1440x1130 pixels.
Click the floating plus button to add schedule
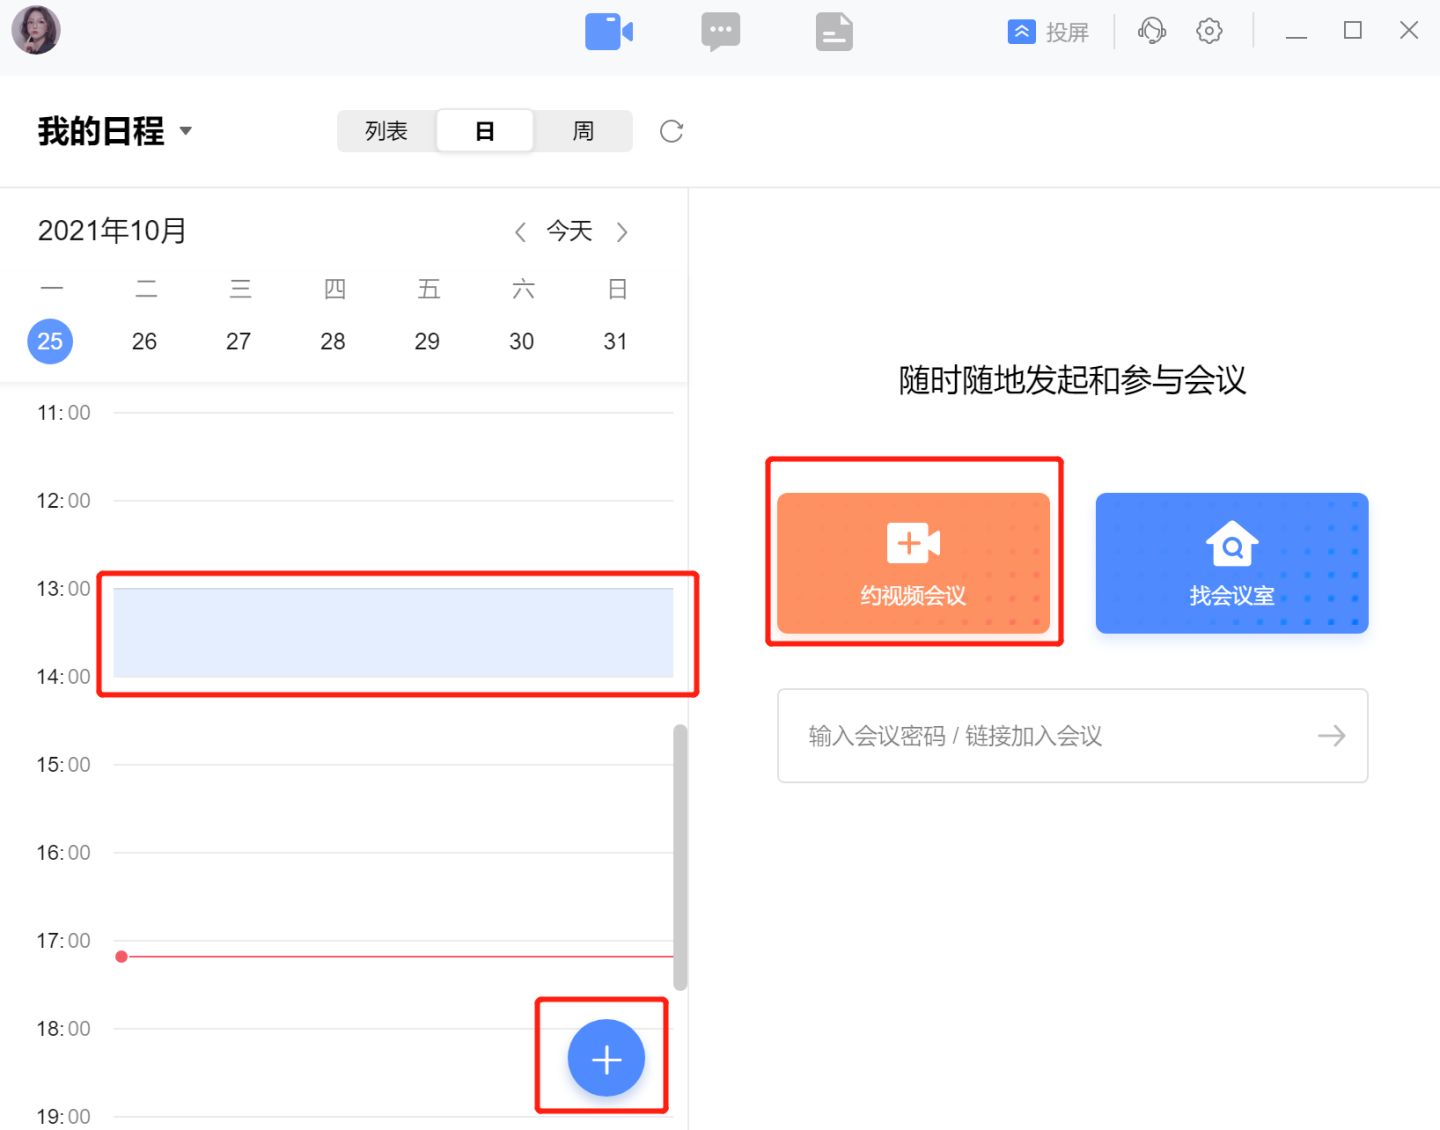(605, 1057)
